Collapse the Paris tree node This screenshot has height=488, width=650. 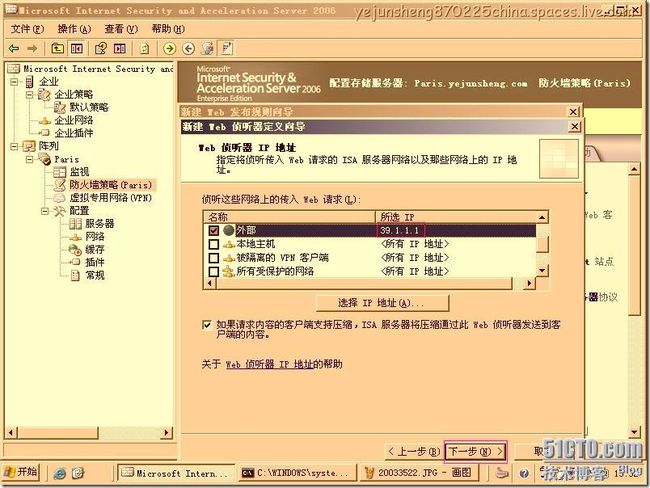click(x=29, y=159)
